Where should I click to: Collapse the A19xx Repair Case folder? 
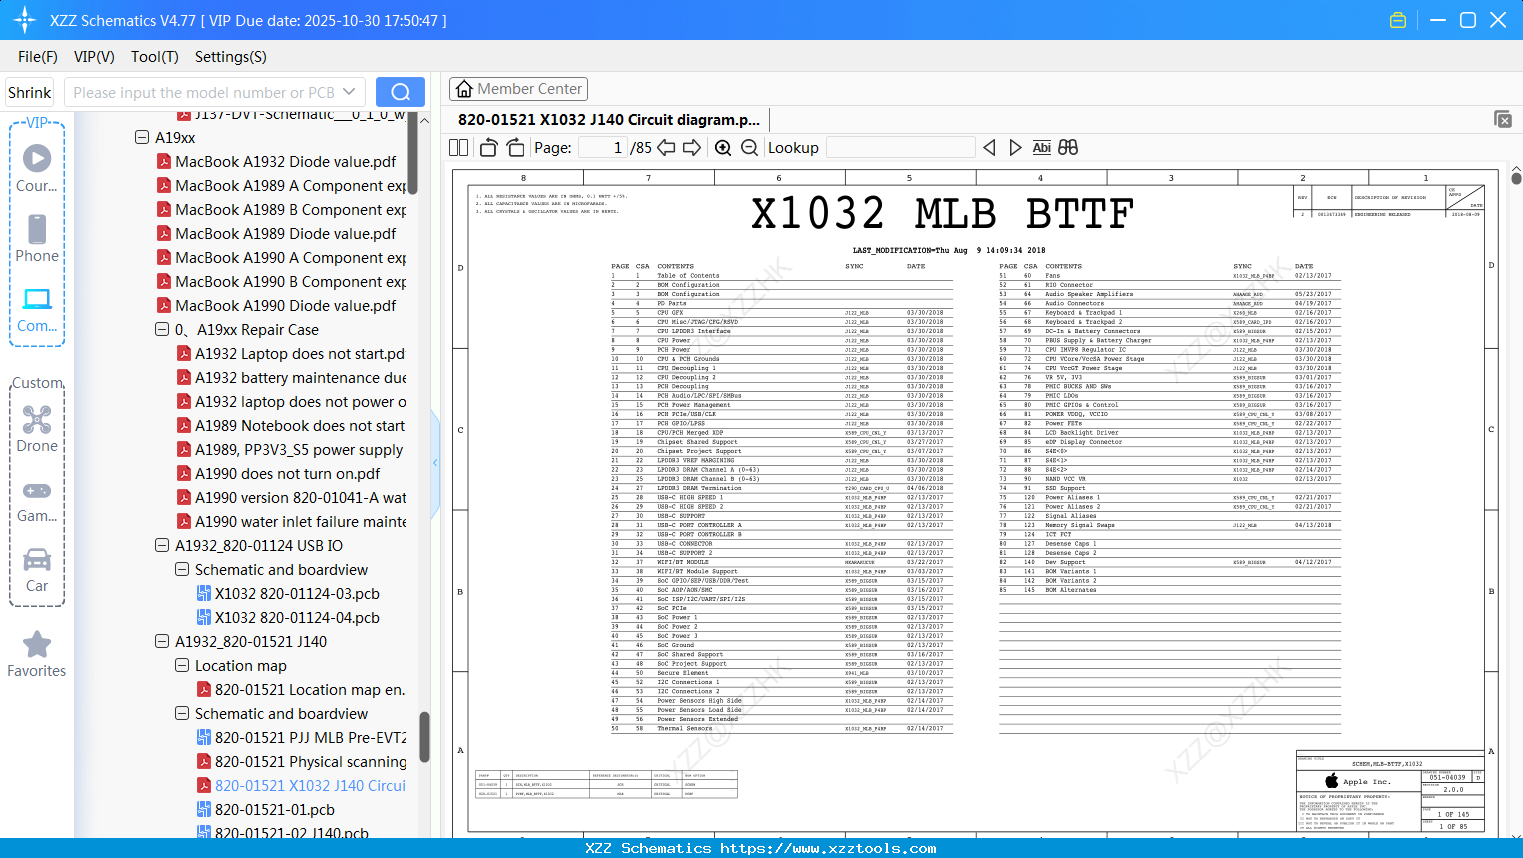[x=162, y=329]
